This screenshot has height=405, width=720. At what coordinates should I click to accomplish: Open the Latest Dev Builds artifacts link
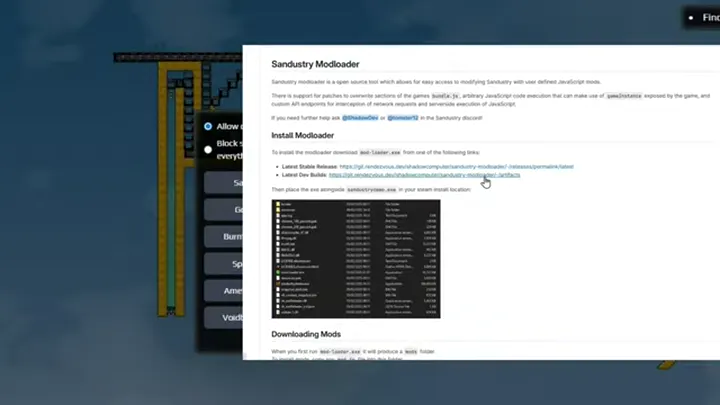pos(424,175)
